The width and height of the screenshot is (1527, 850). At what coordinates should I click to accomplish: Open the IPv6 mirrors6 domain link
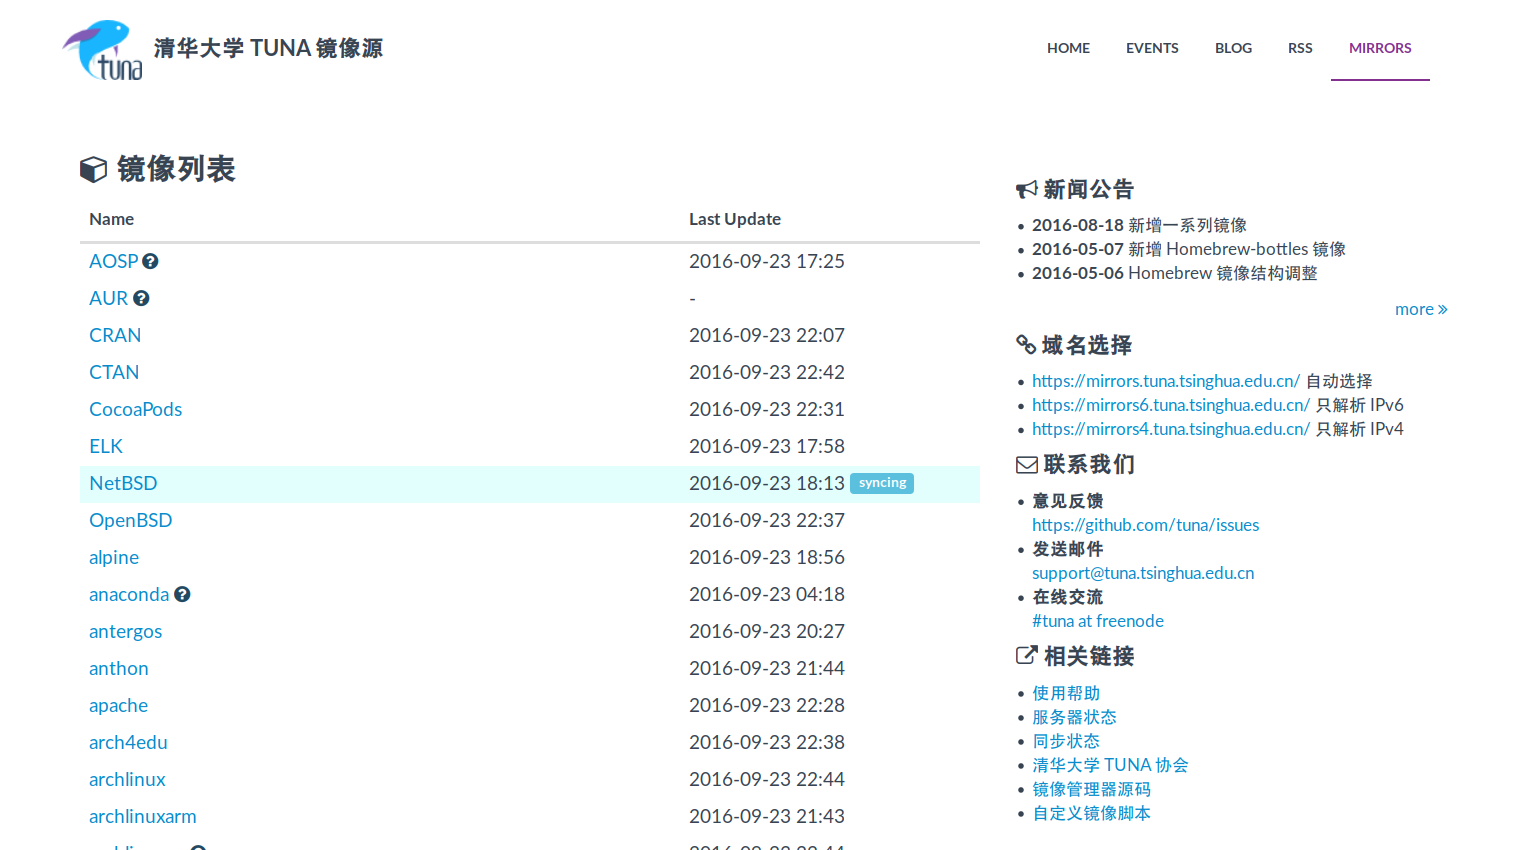(x=1170, y=405)
